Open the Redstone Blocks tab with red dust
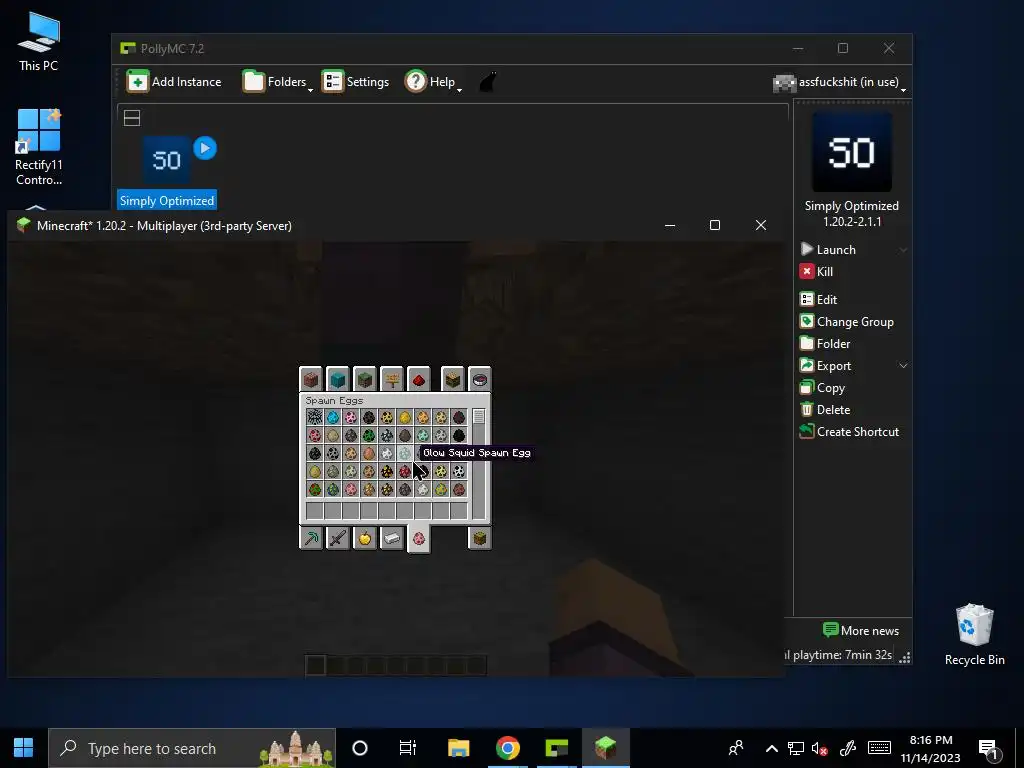1024x768 pixels. [419, 379]
